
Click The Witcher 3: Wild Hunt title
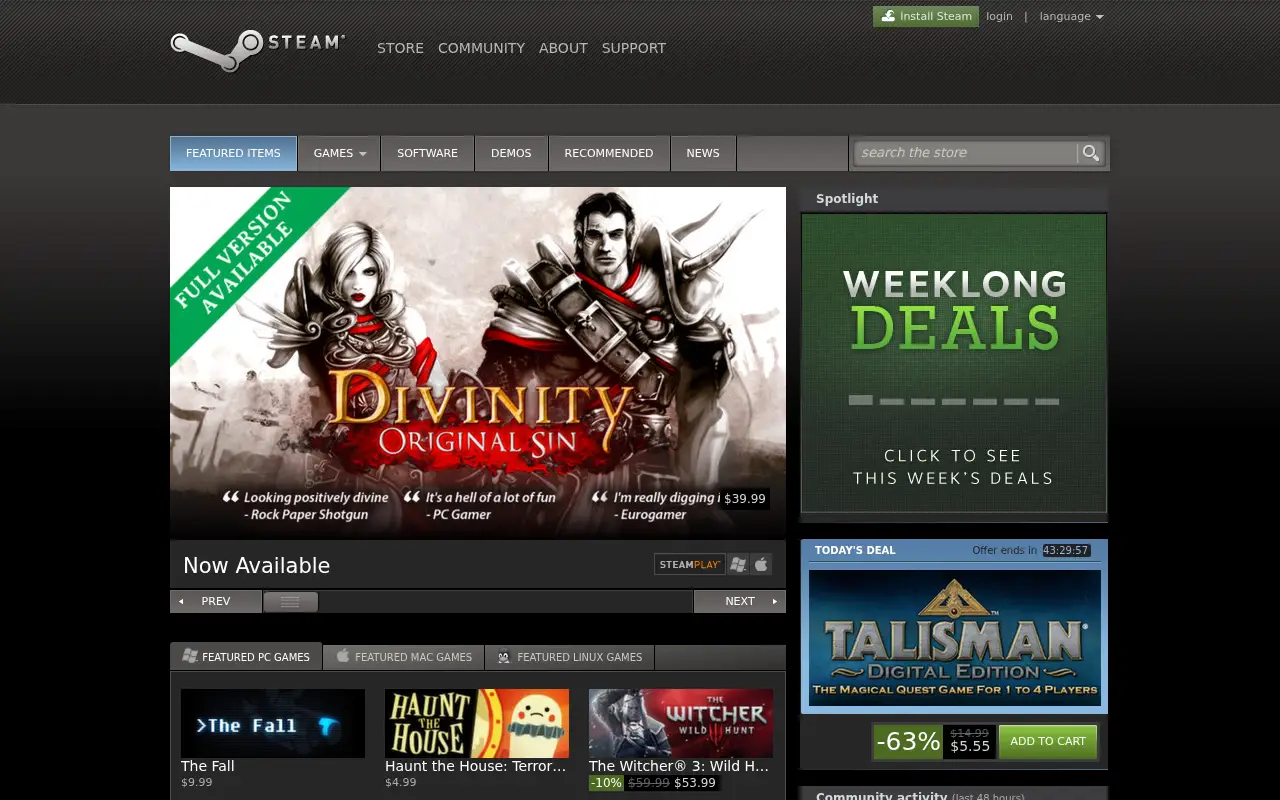coord(679,766)
